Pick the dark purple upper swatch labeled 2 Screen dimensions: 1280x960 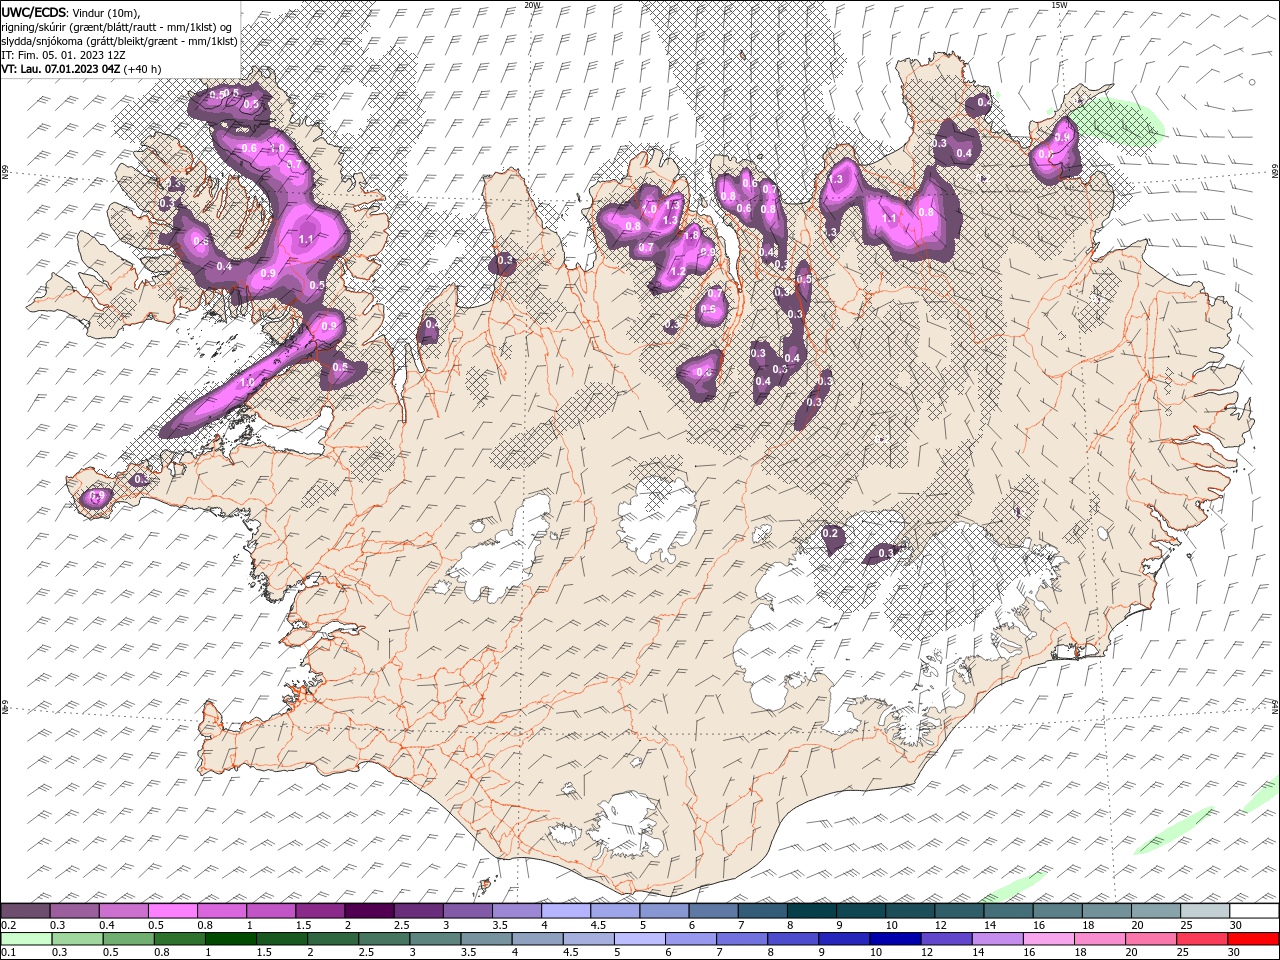(x=369, y=911)
